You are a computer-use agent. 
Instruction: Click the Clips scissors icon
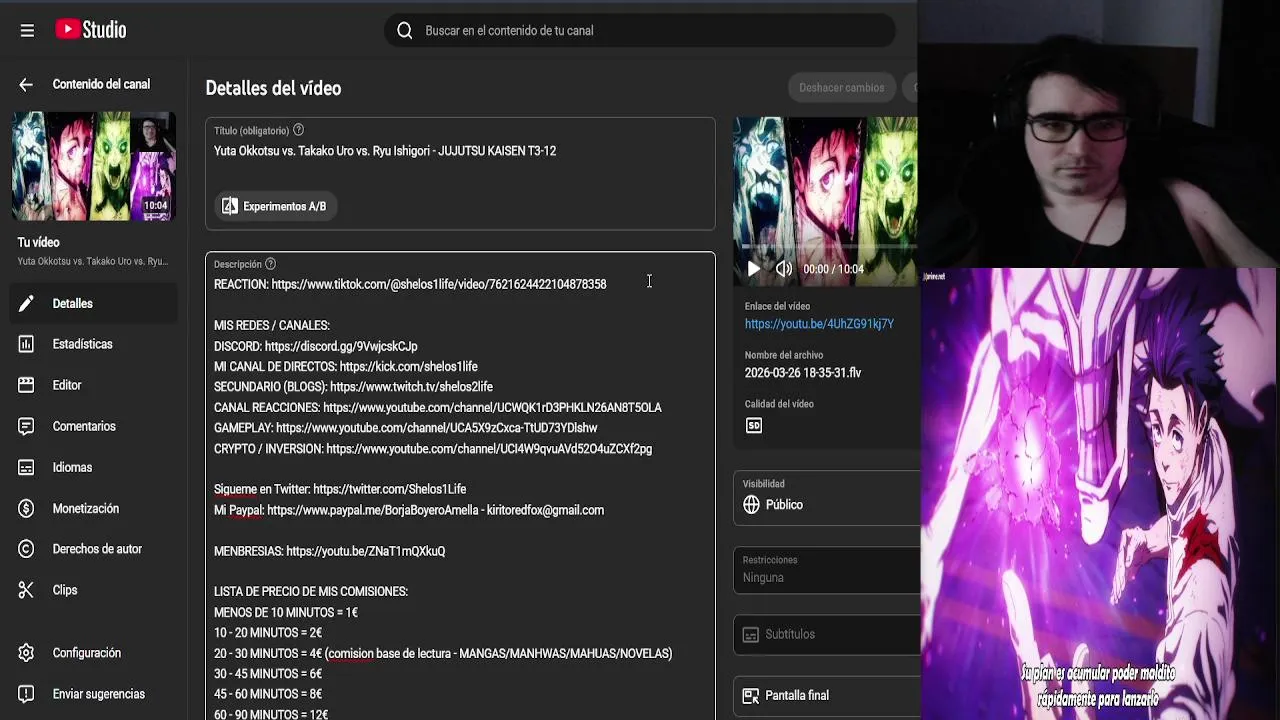[x=26, y=590]
